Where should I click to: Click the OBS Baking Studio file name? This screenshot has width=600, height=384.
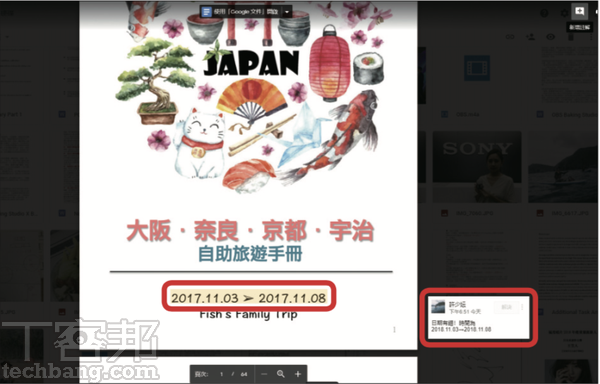point(574,115)
